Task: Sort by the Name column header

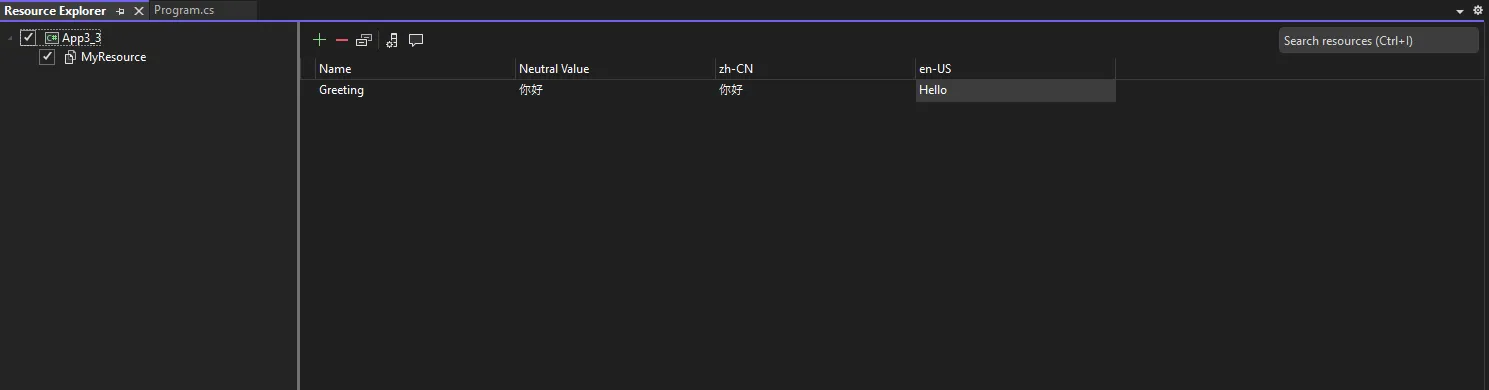Action: point(415,69)
